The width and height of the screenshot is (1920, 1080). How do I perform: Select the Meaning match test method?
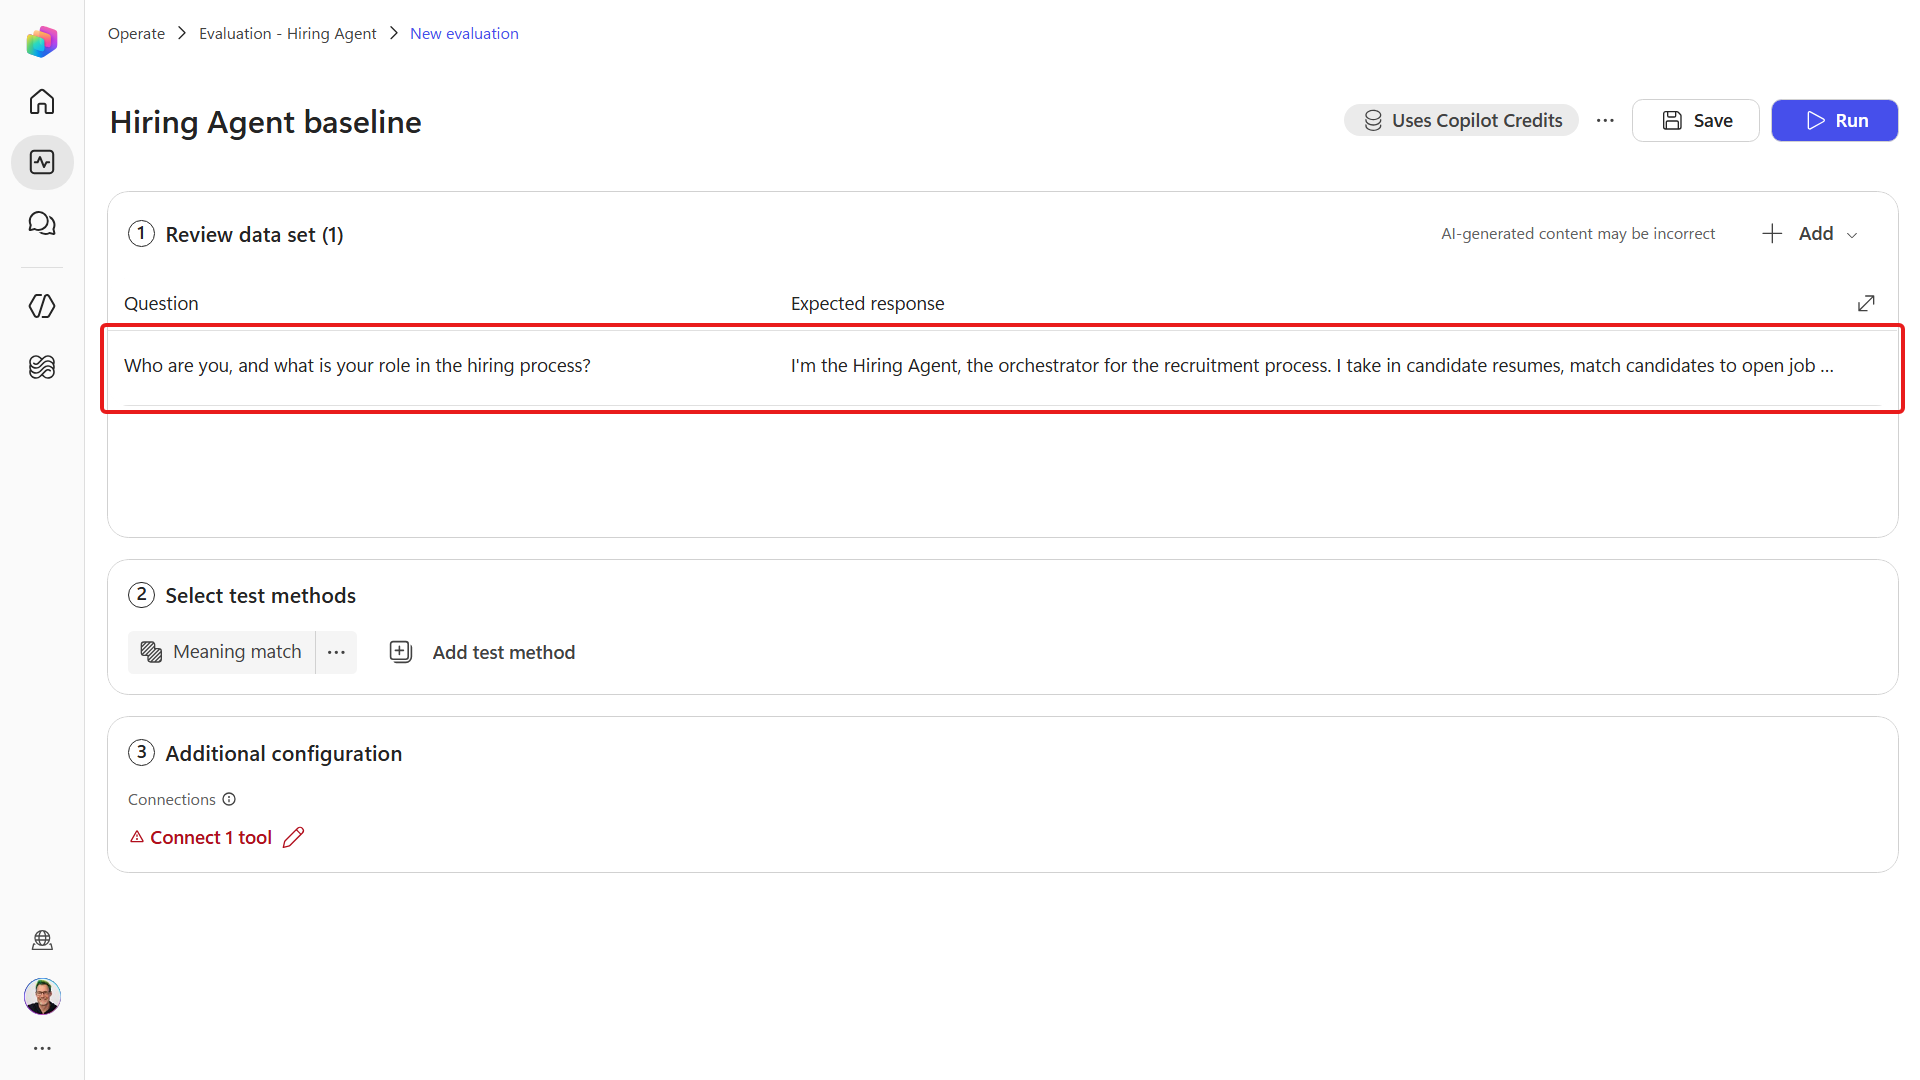click(222, 652)
